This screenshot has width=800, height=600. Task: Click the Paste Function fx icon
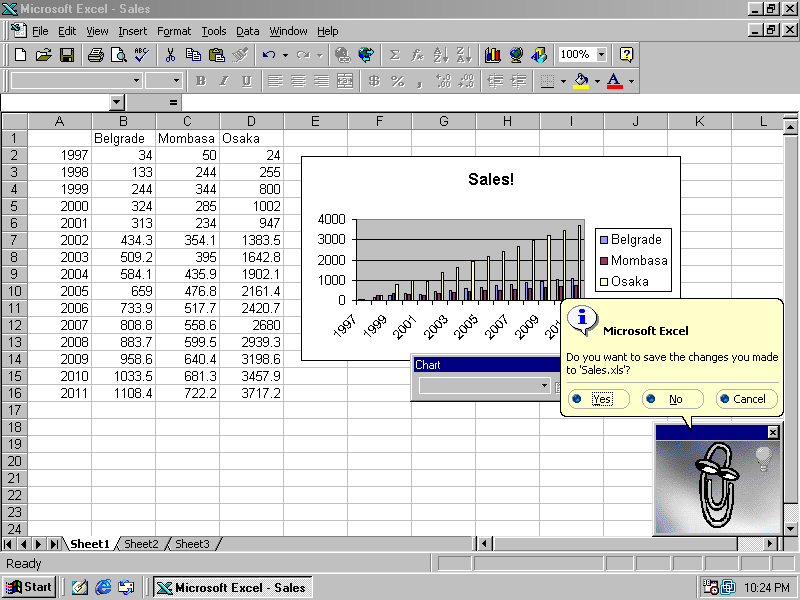tap(417, 55)
